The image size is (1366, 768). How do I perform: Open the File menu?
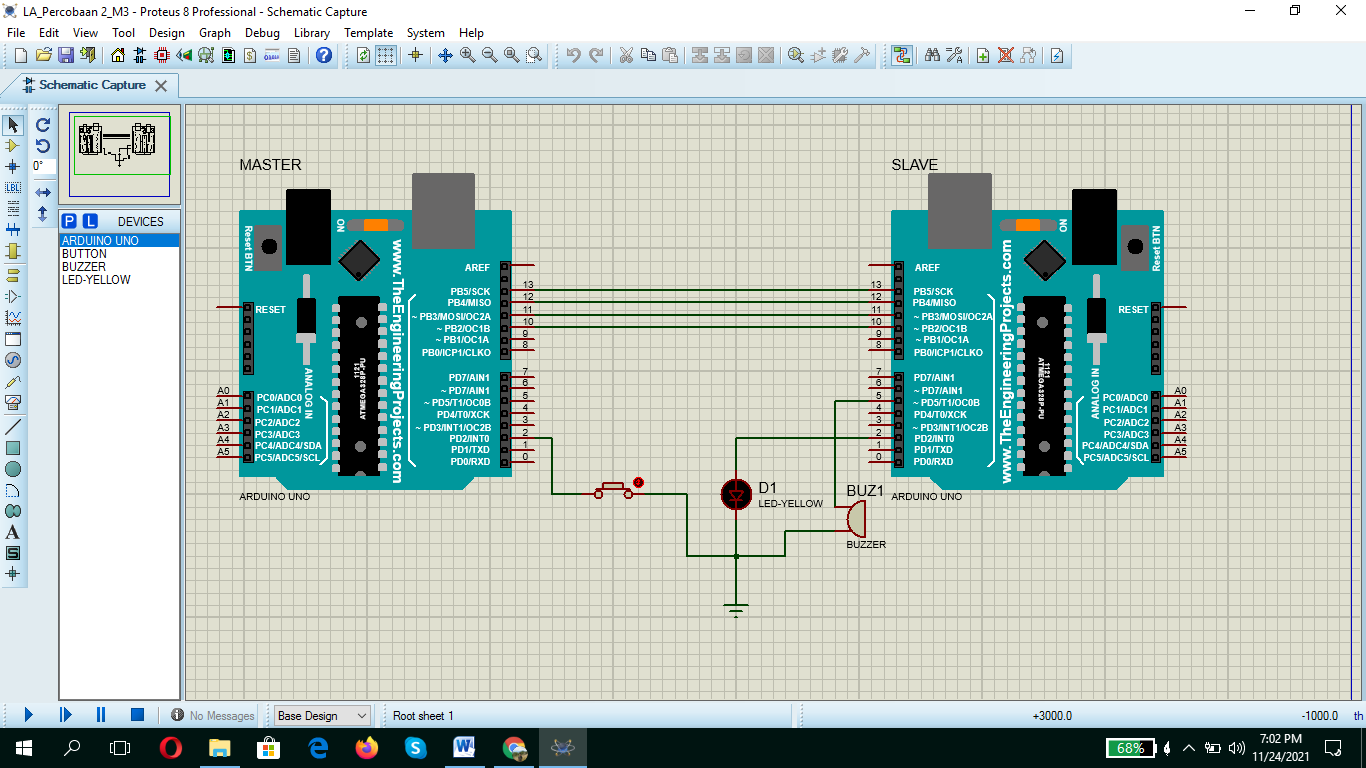[x=16, y=33]
